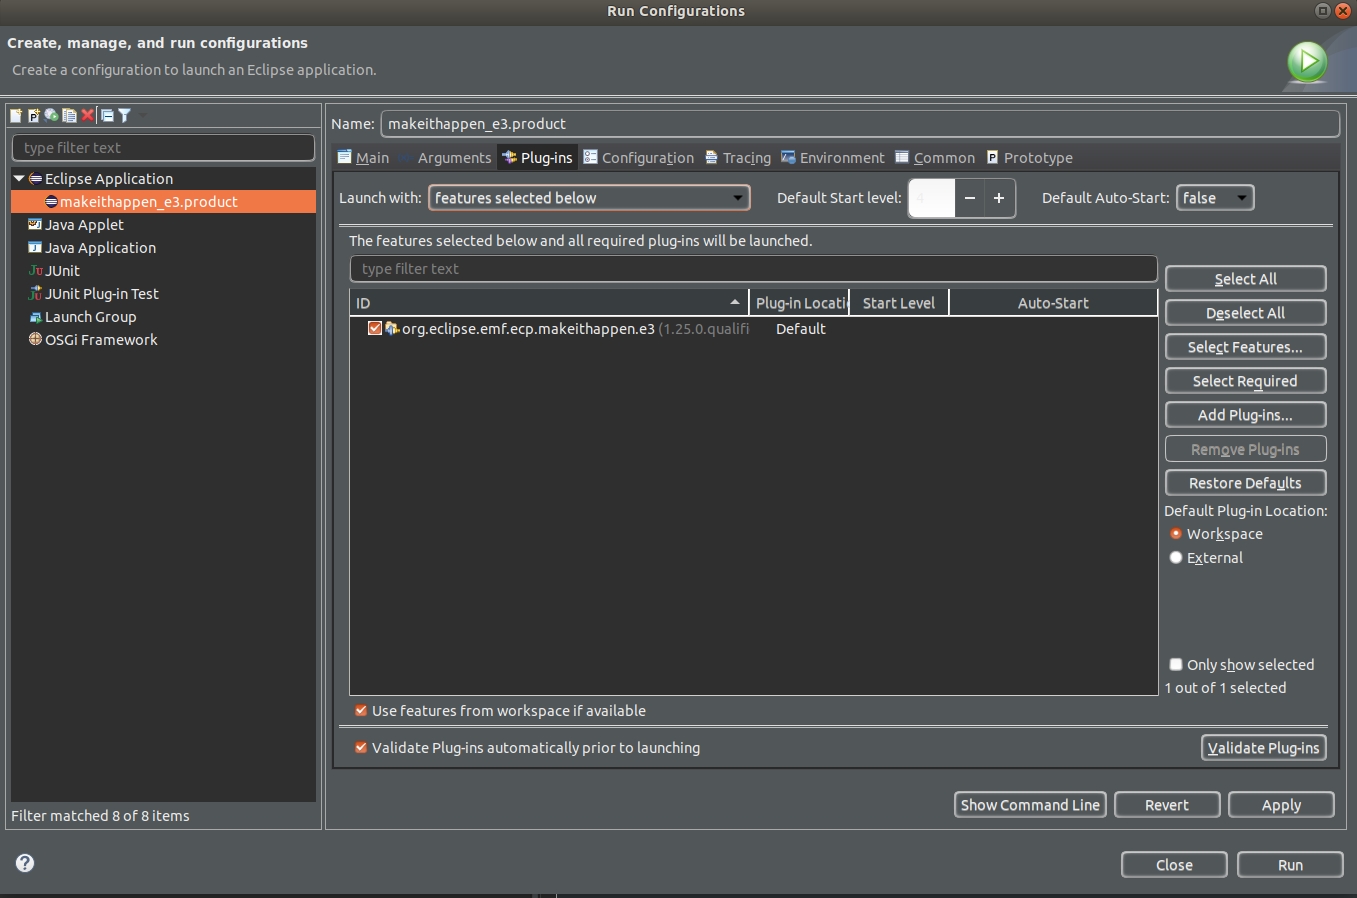The image size is (1357, 898).
Task: Select the Workspace radio button
Action: pos(1176,534)
